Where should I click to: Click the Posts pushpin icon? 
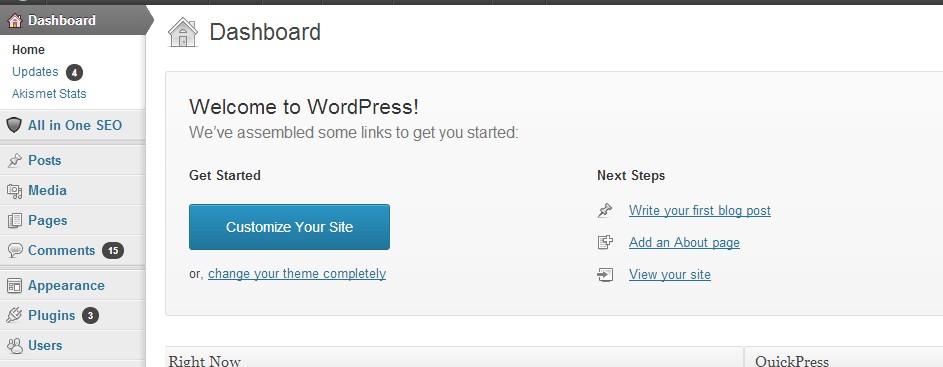point(14,161)
